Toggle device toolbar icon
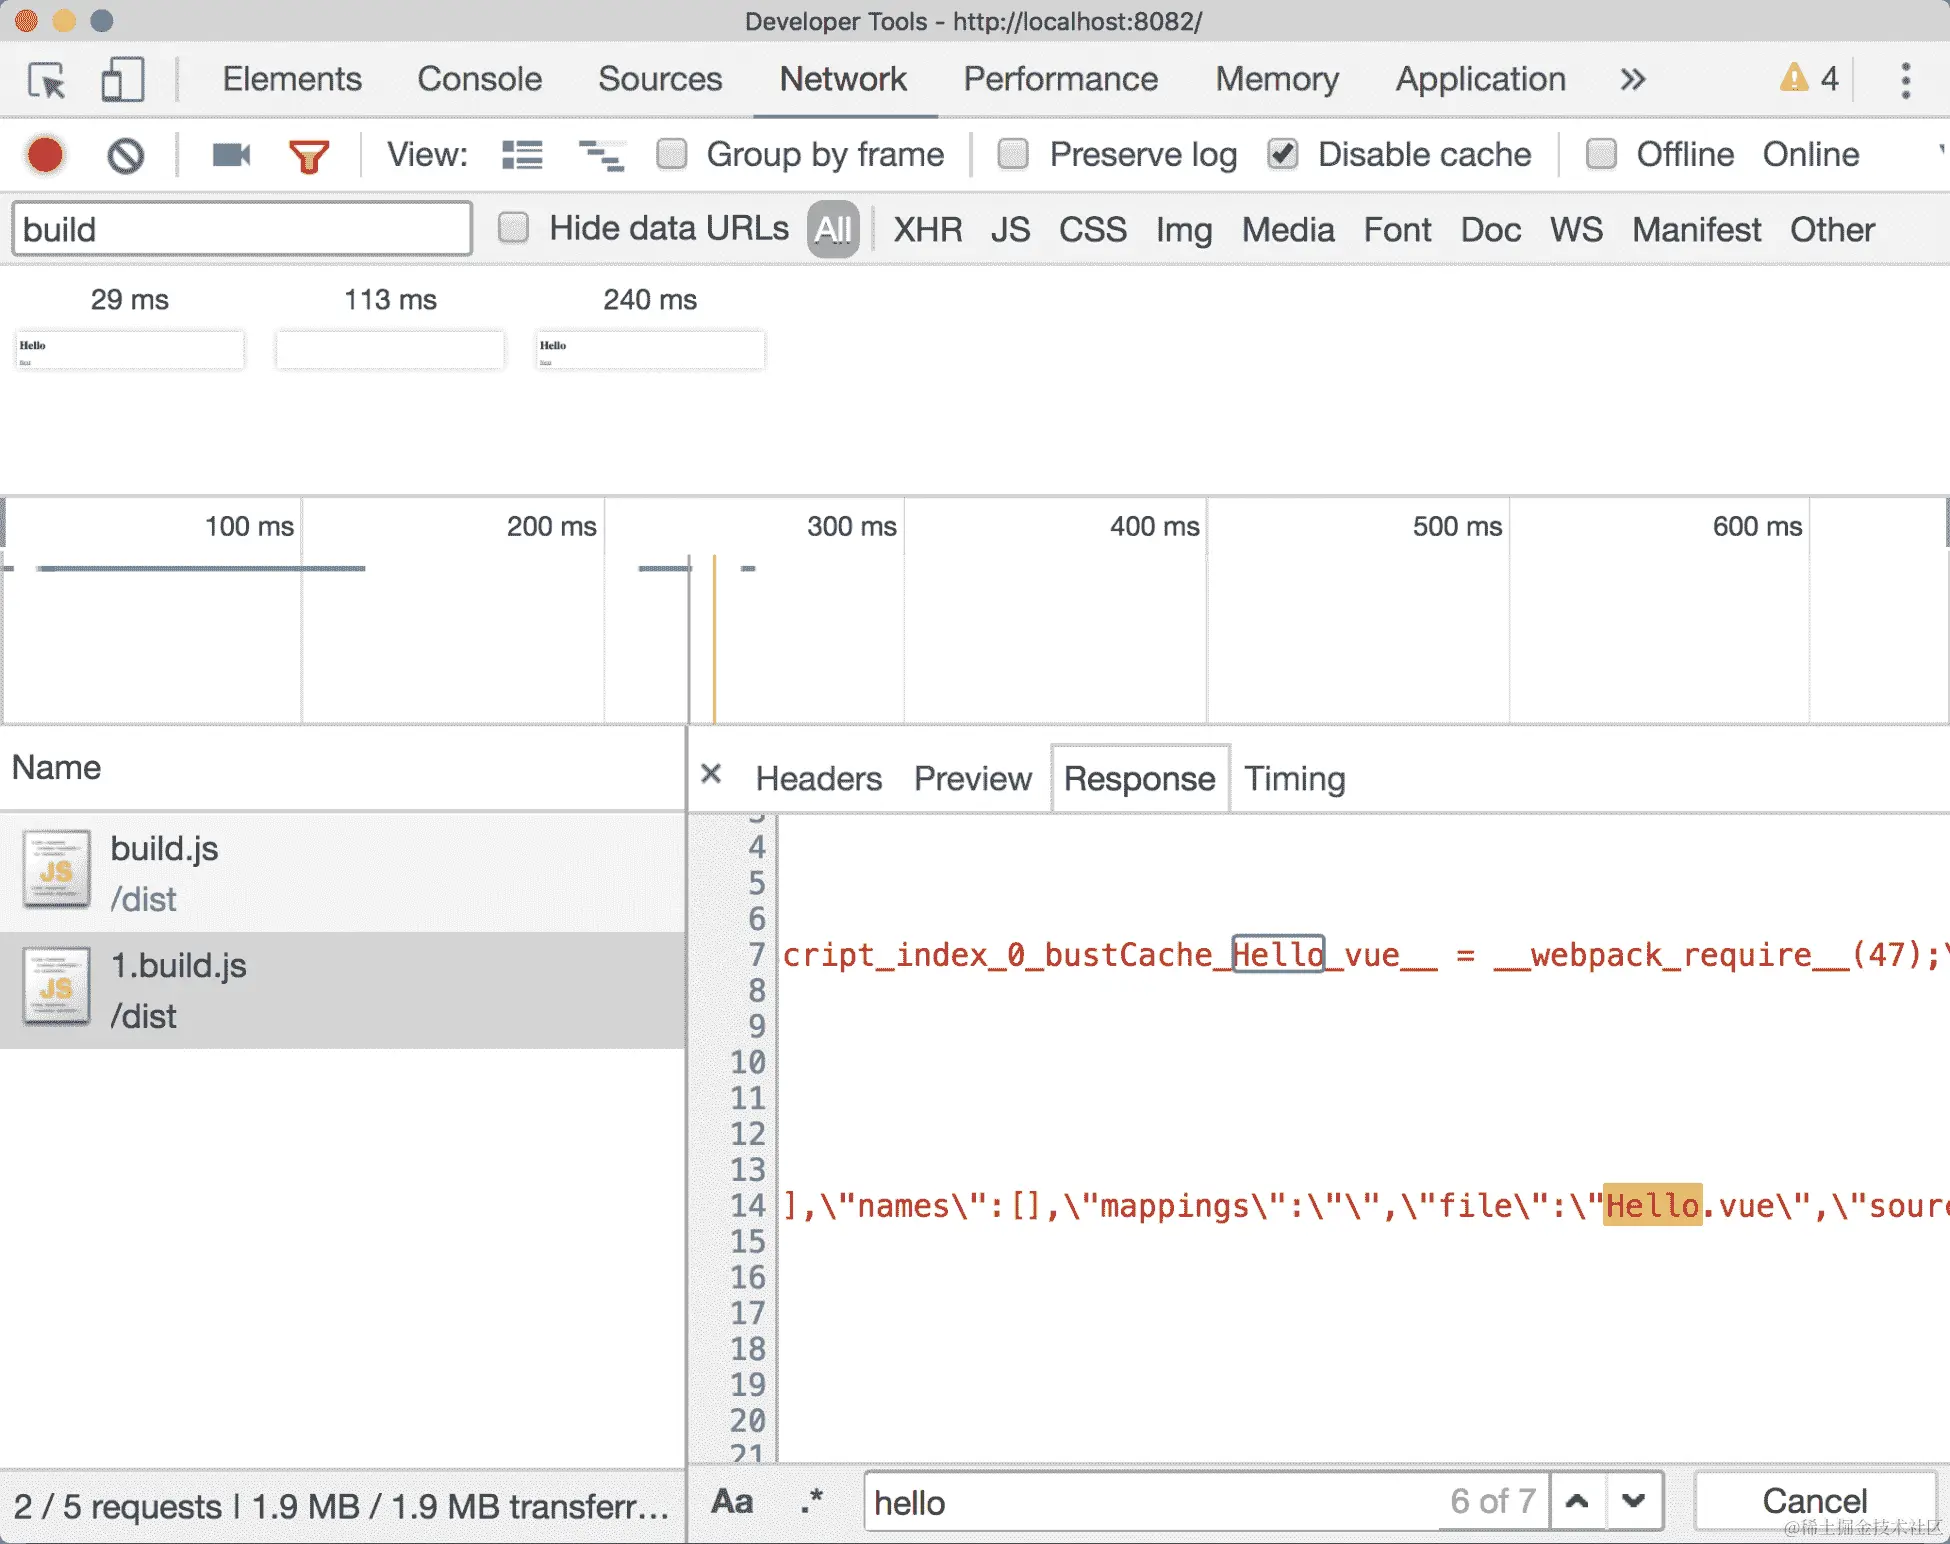The image size is (1950, 1544). [x=122, y=80]
